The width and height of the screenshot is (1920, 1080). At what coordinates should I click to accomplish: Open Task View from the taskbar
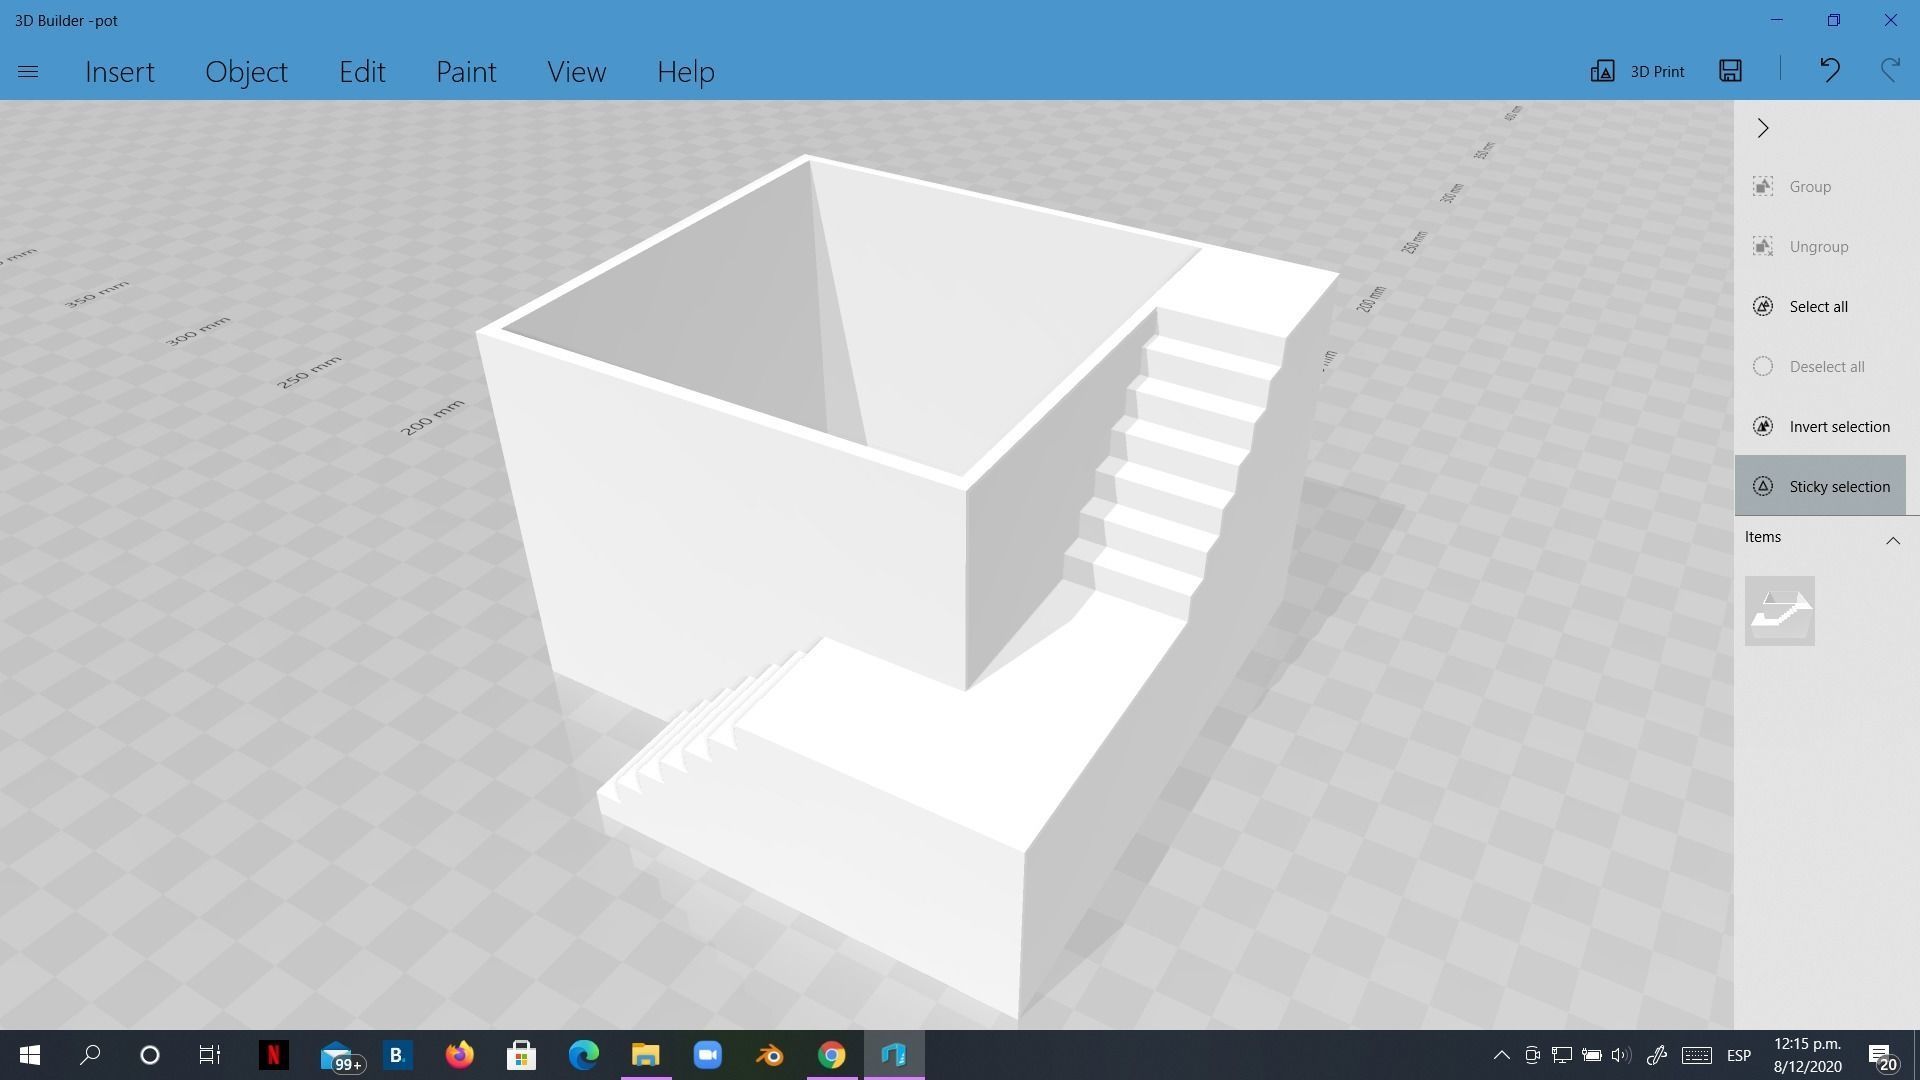[x=209, y=1055]
